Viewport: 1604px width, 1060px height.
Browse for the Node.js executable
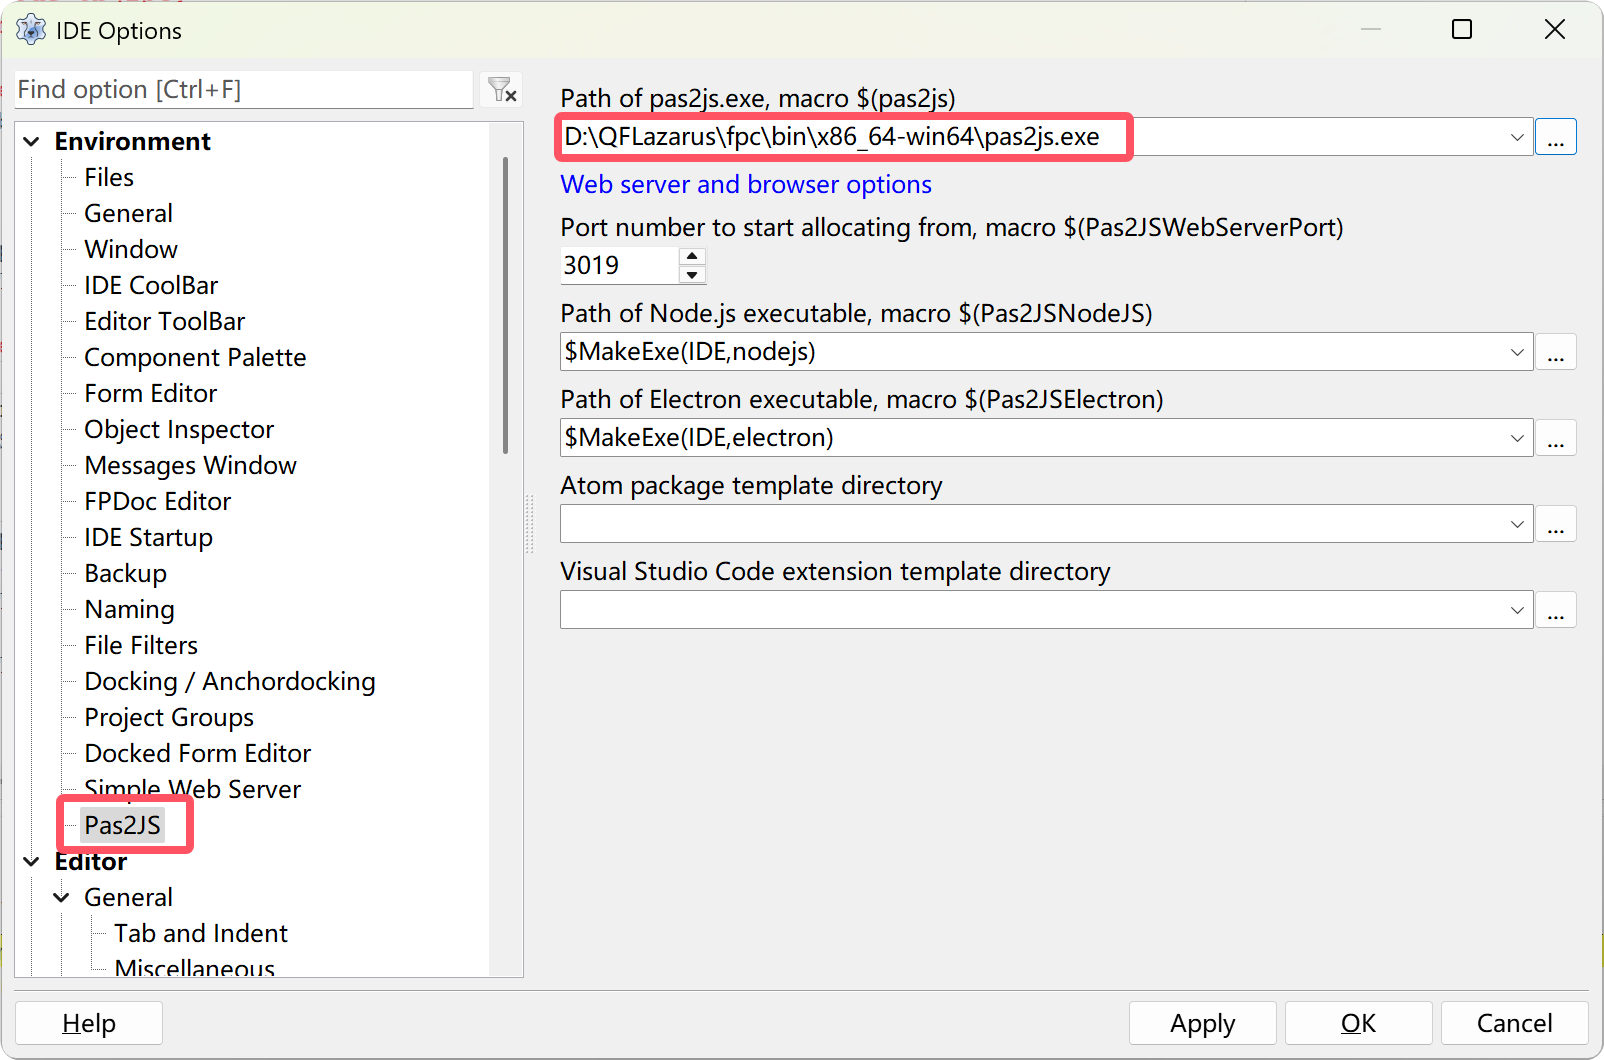coord(1556,352)
